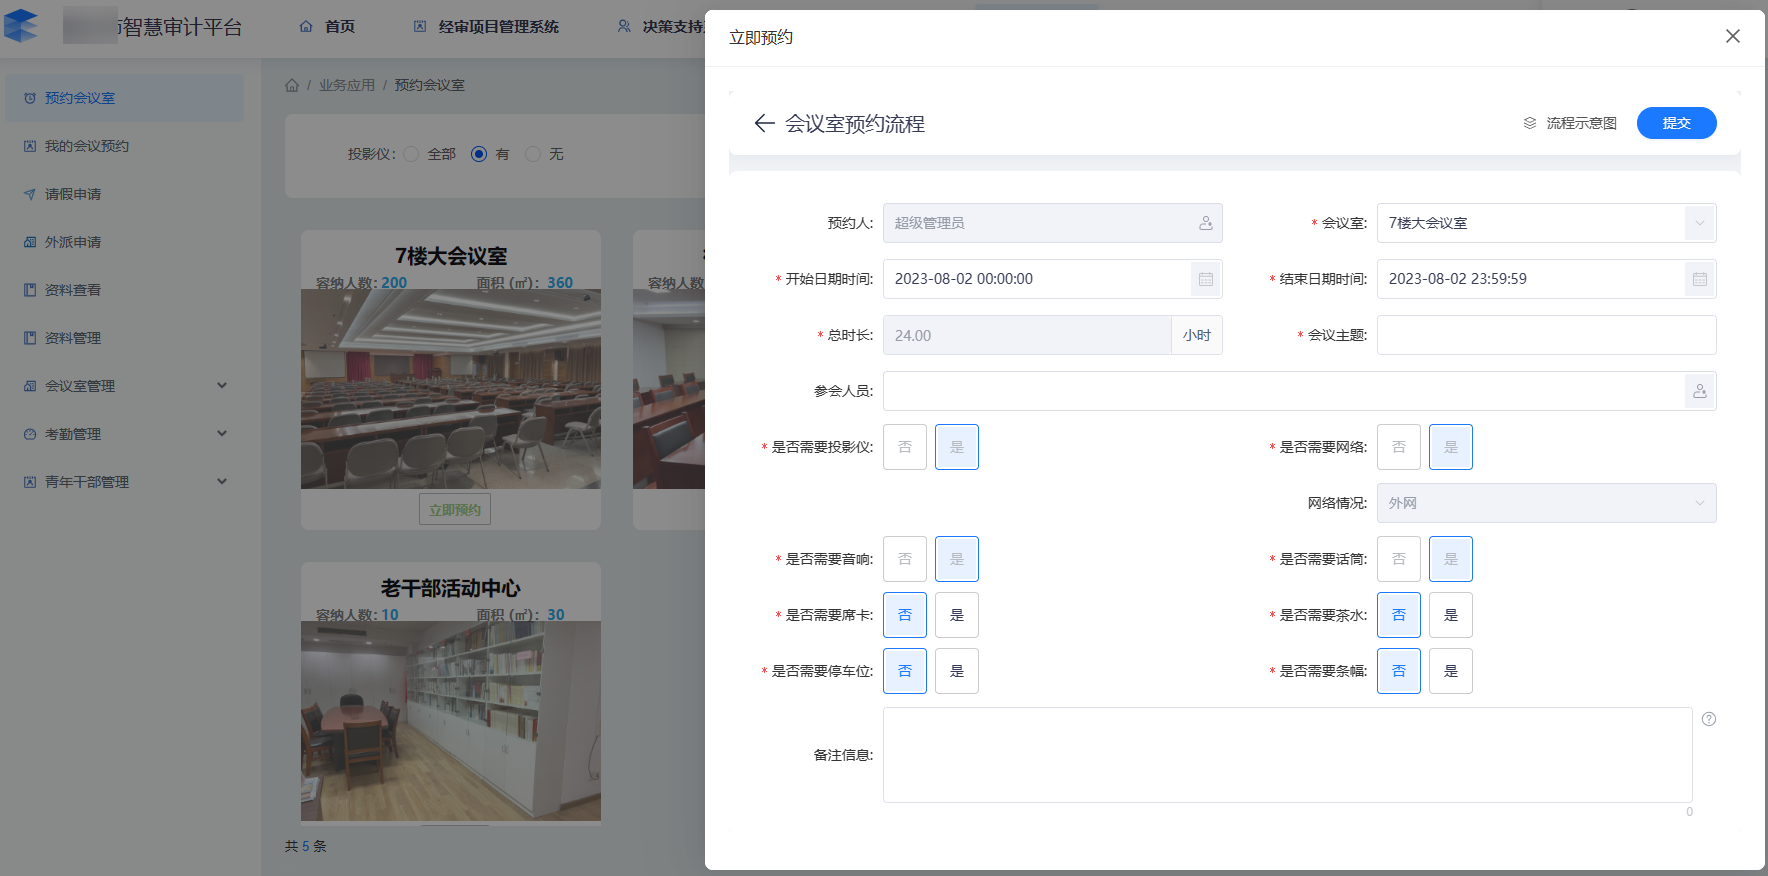Viewport: 1768px width, 876px height.
Task: Open 请假申请 sidebar item
Action: pyautogui.click(x=124, y=194)
